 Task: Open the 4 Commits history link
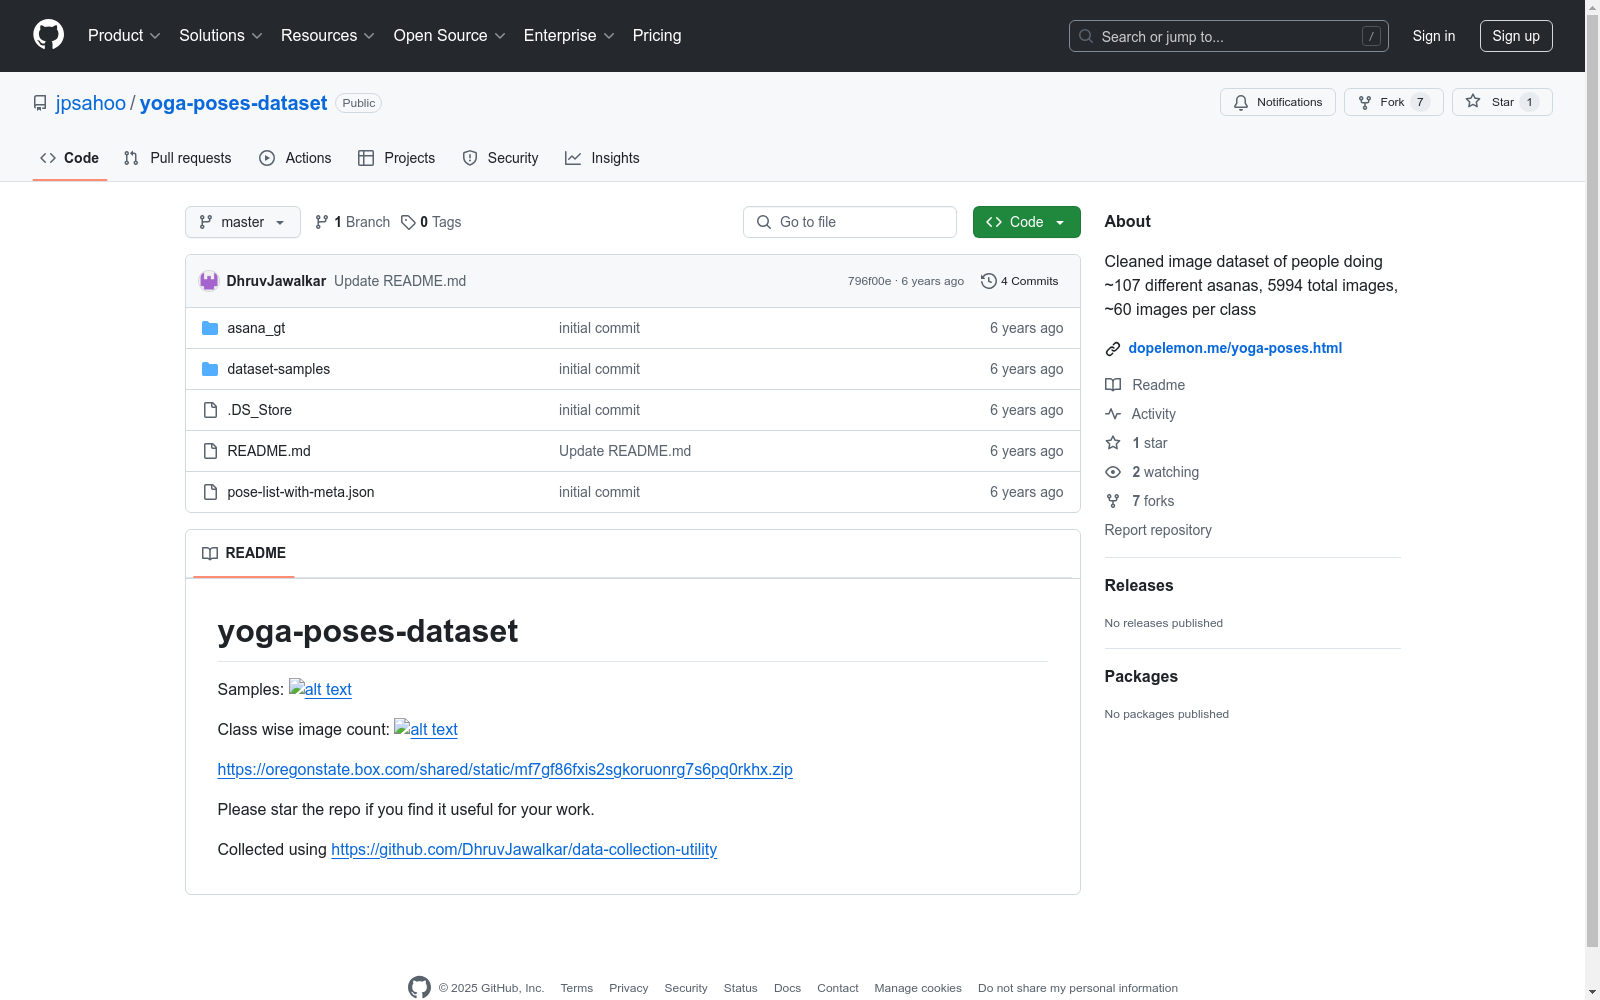click(1020, 281)
